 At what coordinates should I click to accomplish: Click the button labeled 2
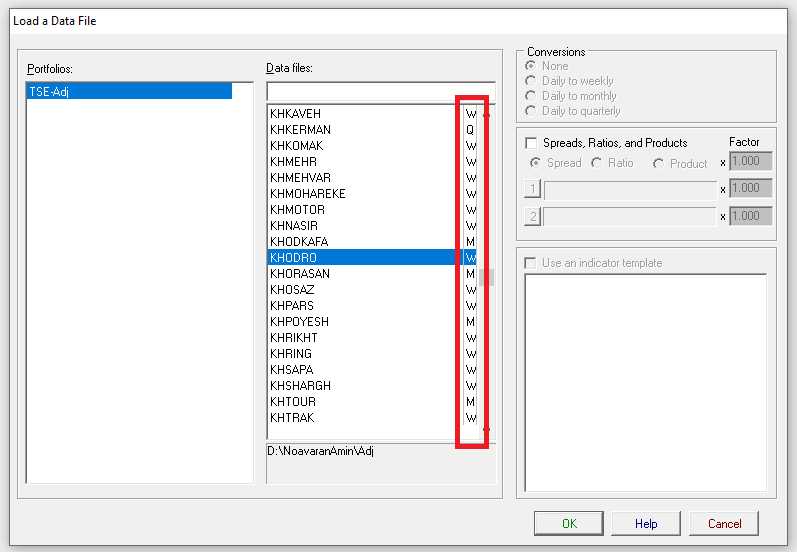coord(532,217)
